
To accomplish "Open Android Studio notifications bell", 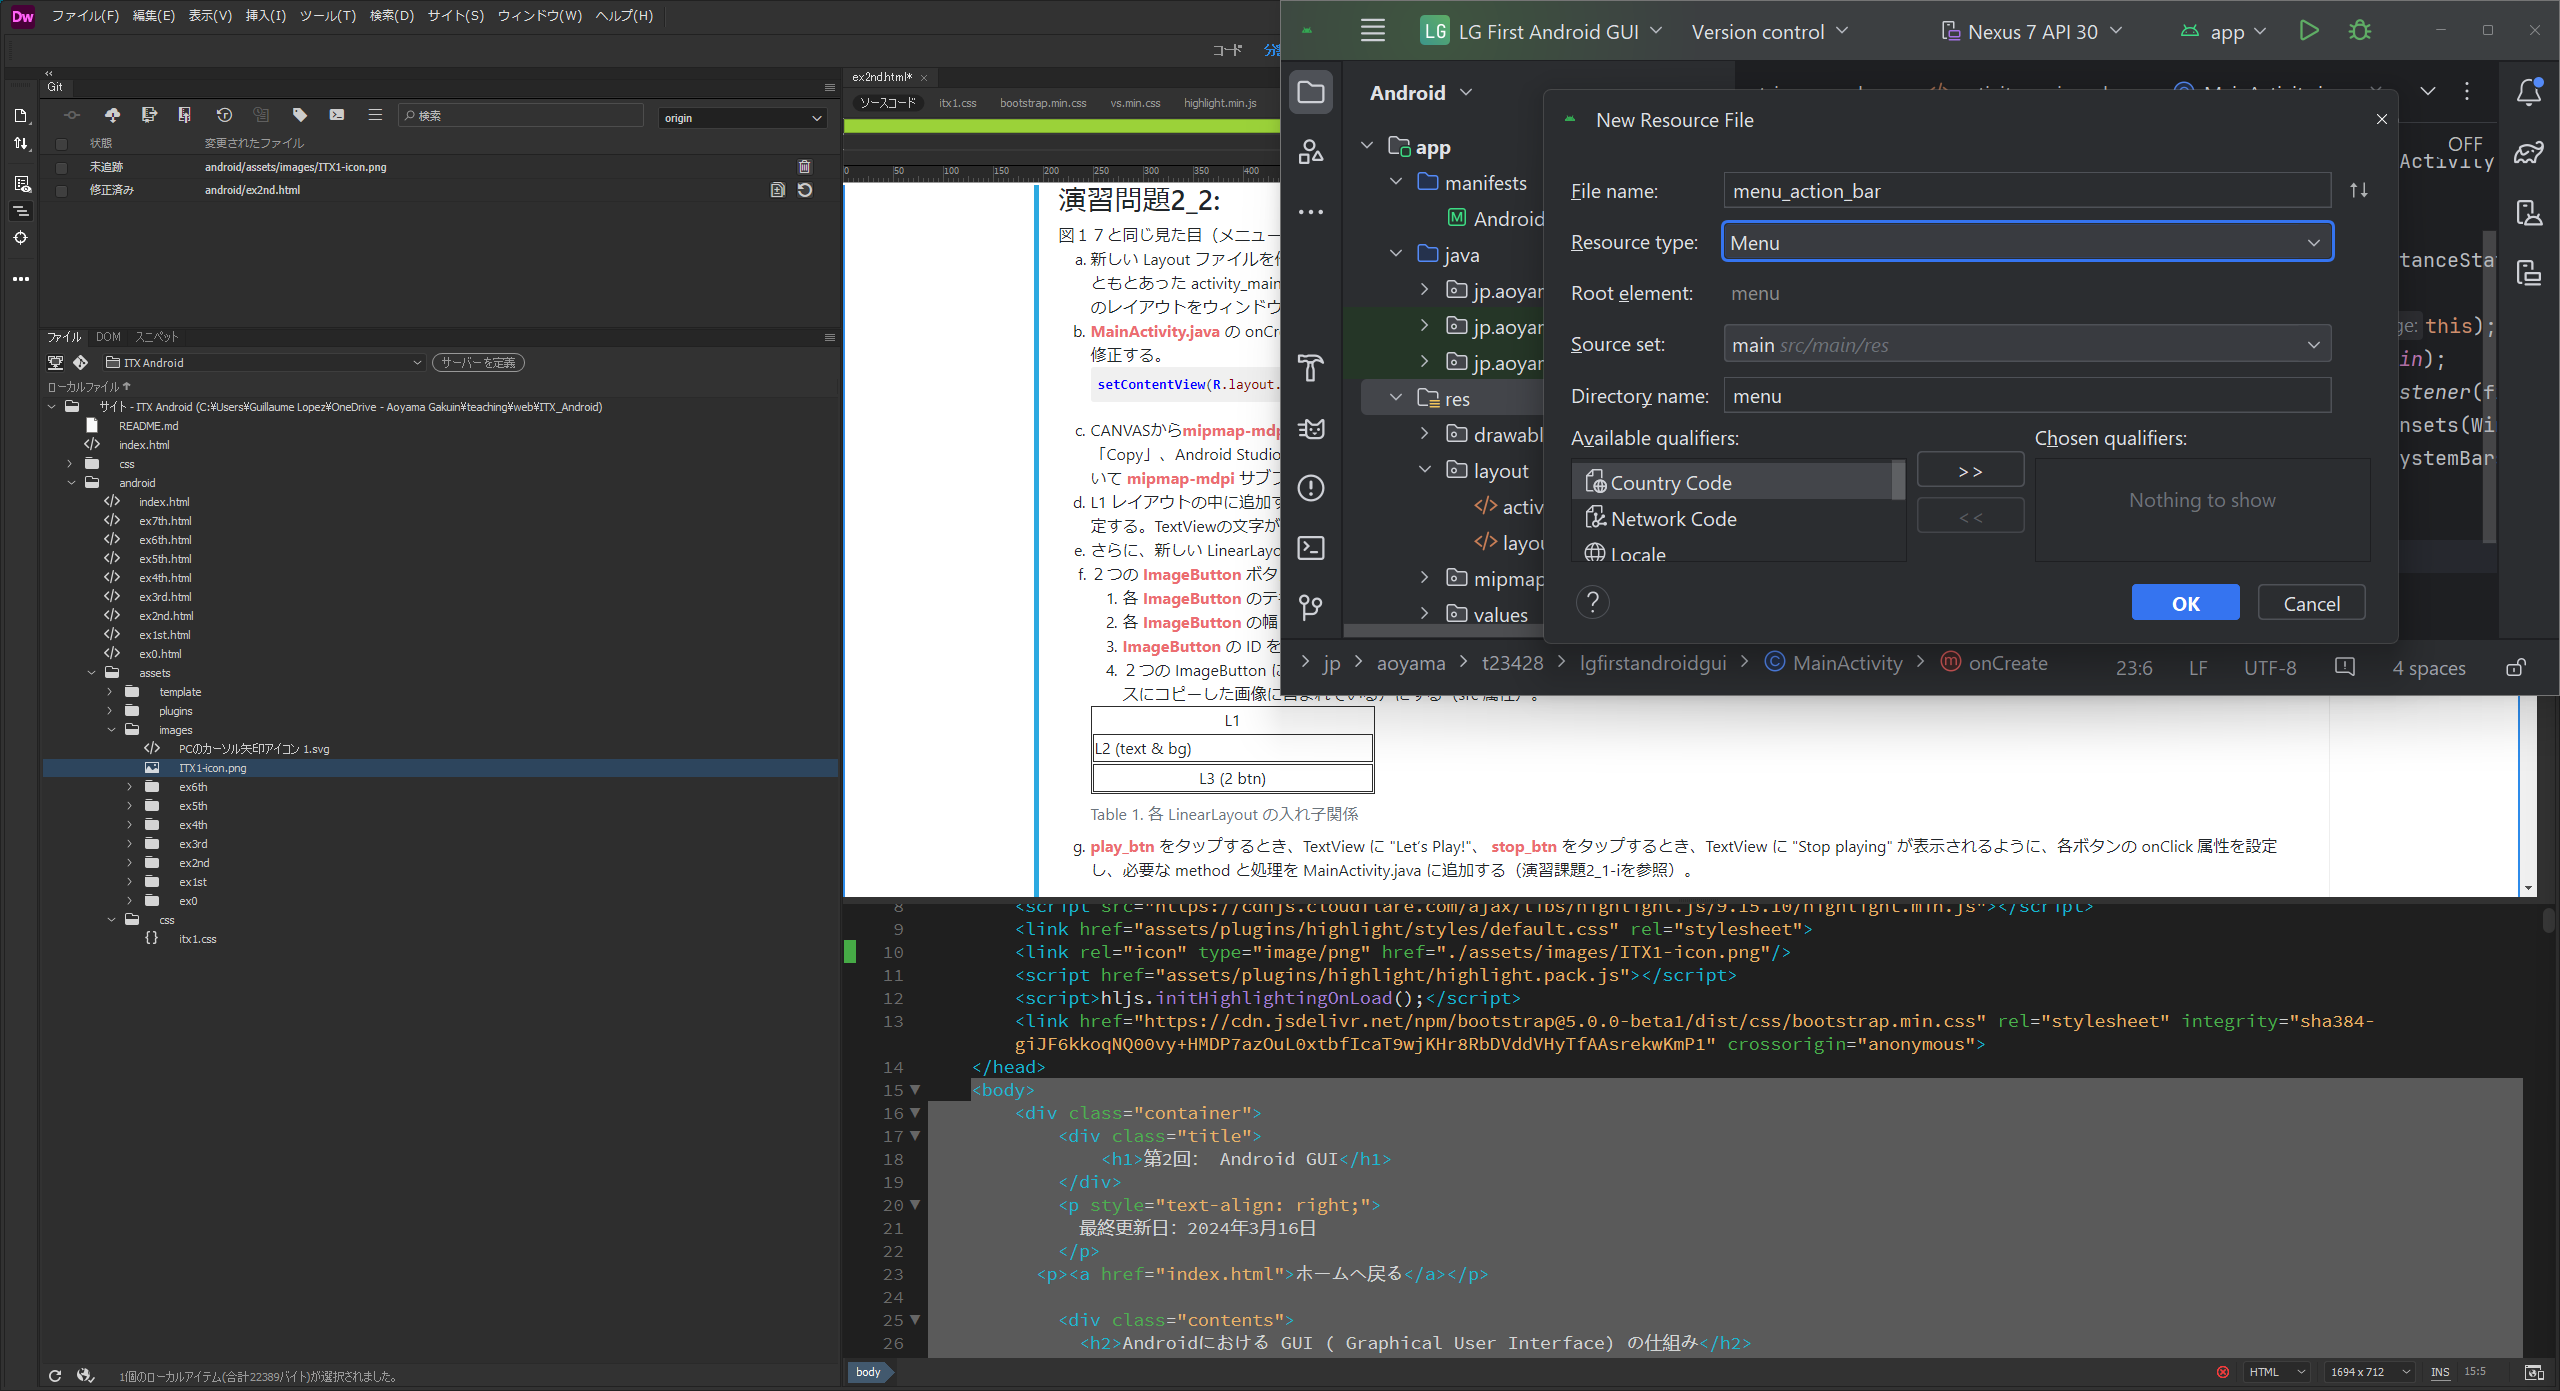I will [x=2529, y=93].
